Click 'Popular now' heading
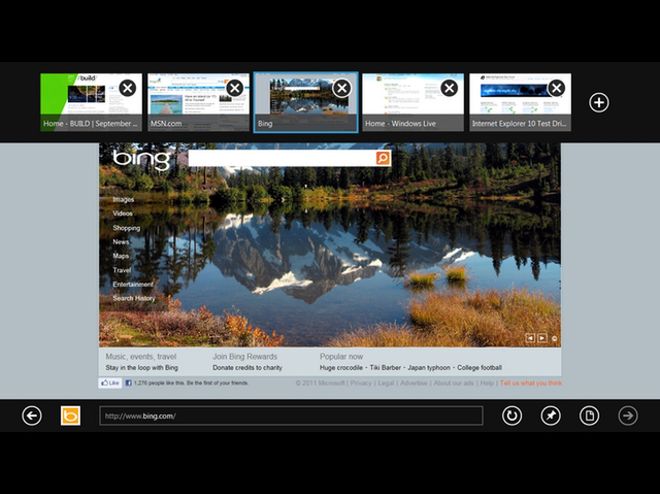660x494 pixels. pos(341,356)
